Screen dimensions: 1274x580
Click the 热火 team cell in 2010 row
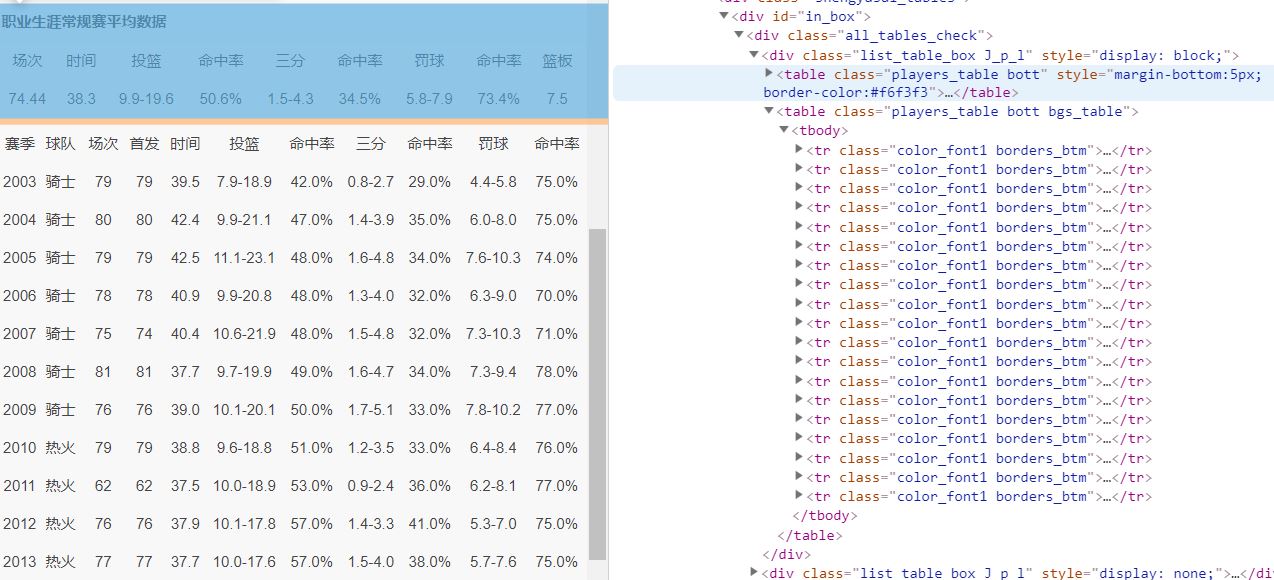(x=60, y=447)
